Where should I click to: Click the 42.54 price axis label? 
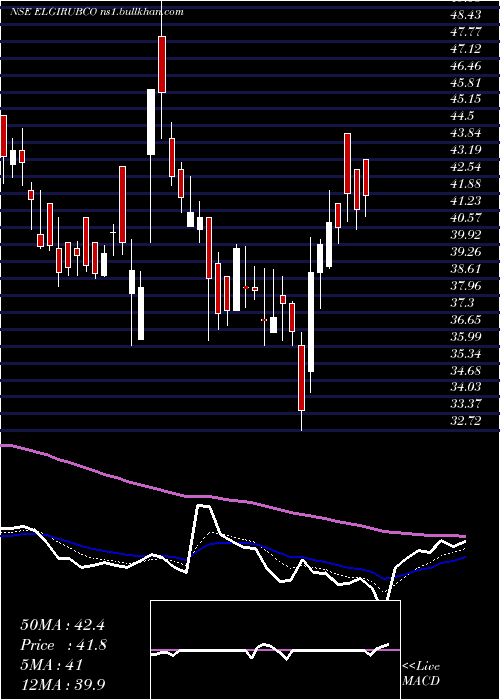tap(467, 167)
